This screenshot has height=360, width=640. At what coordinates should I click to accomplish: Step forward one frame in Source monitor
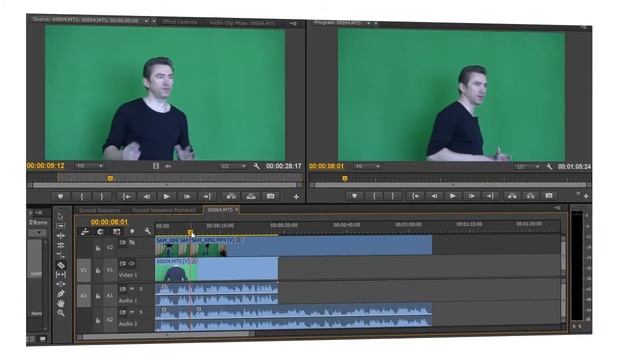[x=187, y=196]
